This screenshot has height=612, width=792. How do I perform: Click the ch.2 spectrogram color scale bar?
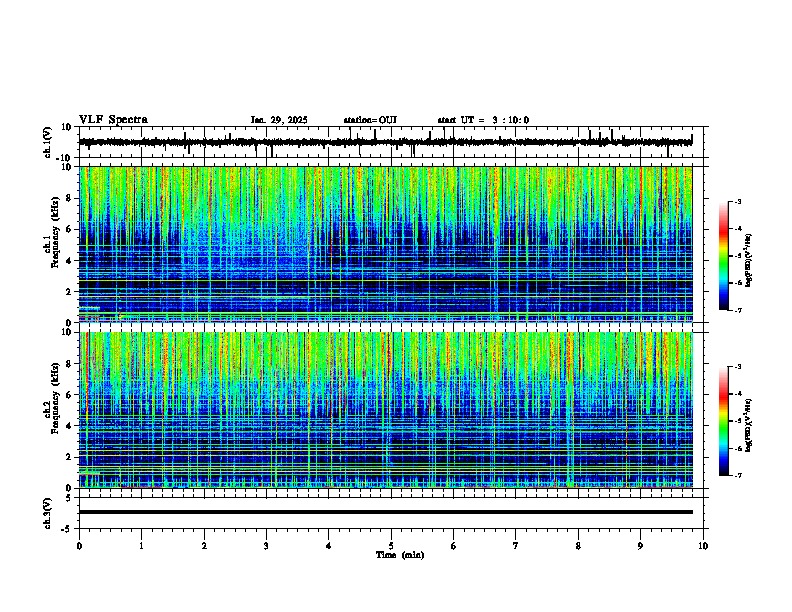click(x=723, y=421)
